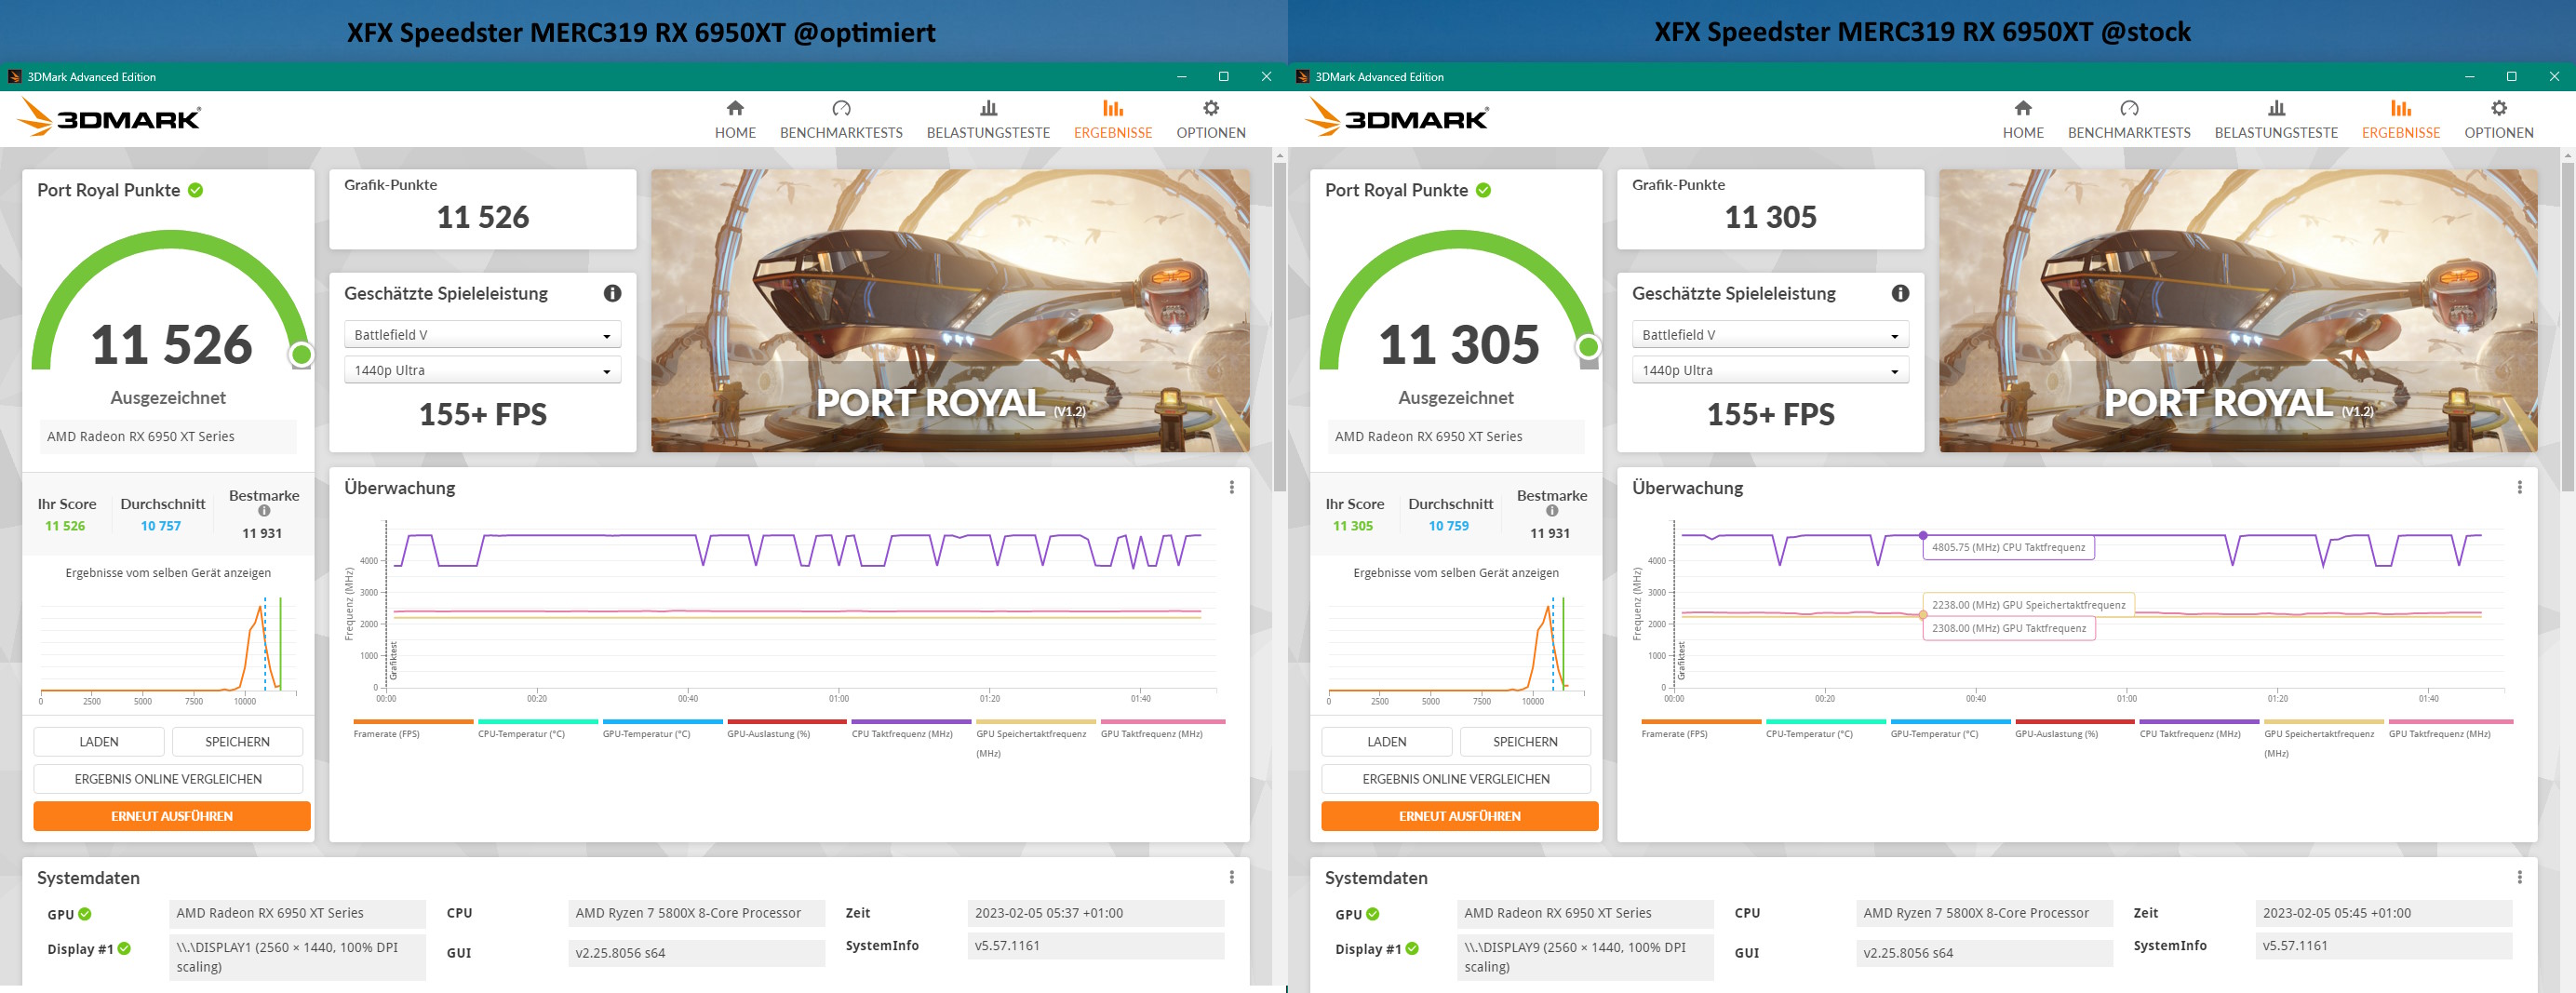
Task: Click 3DMark logo in stock window
Action: coord(1397,118)
